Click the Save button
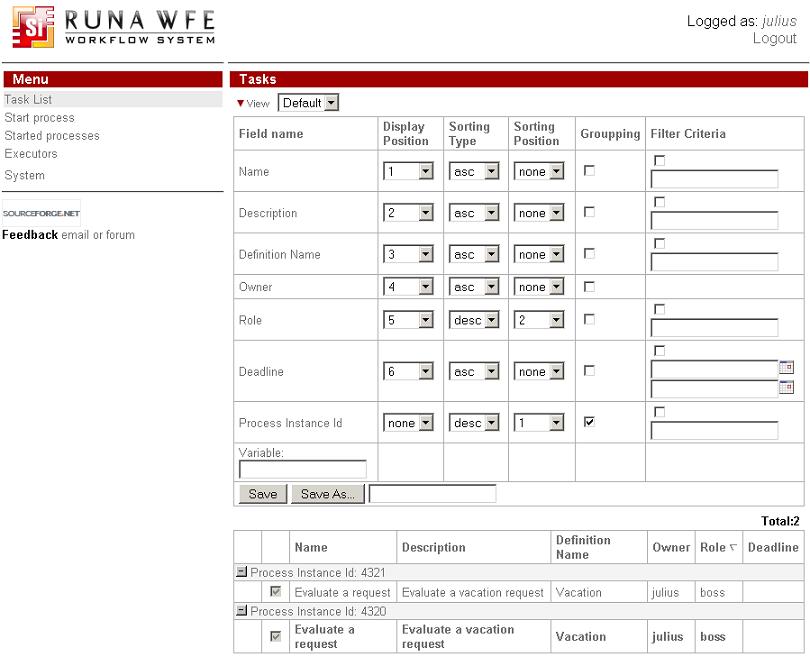The image size is (810, 657). coord(262,494)
